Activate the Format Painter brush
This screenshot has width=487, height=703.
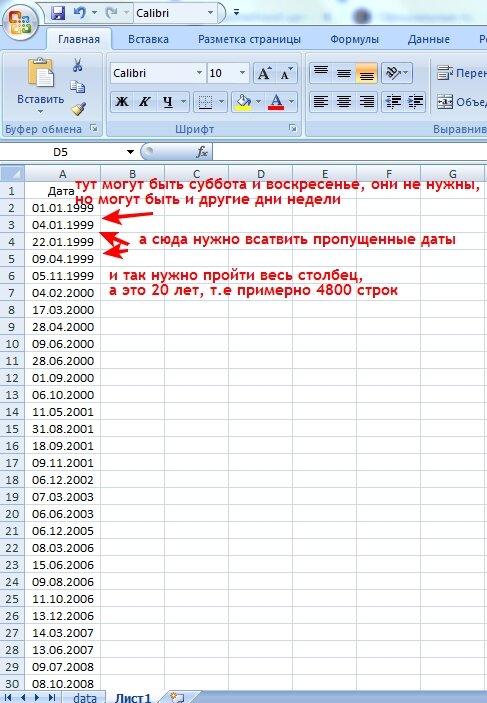point(78,108)
